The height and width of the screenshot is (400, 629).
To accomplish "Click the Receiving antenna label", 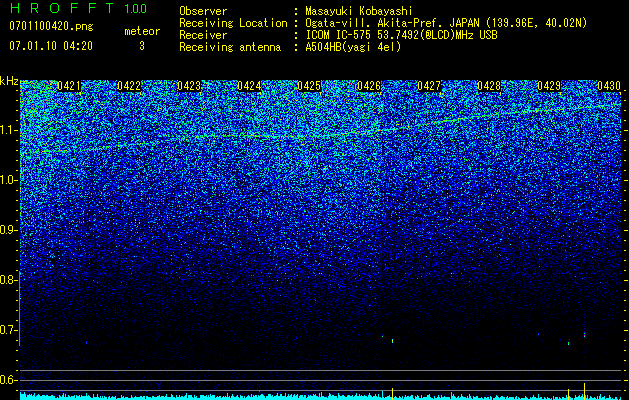I will (230, 47).
